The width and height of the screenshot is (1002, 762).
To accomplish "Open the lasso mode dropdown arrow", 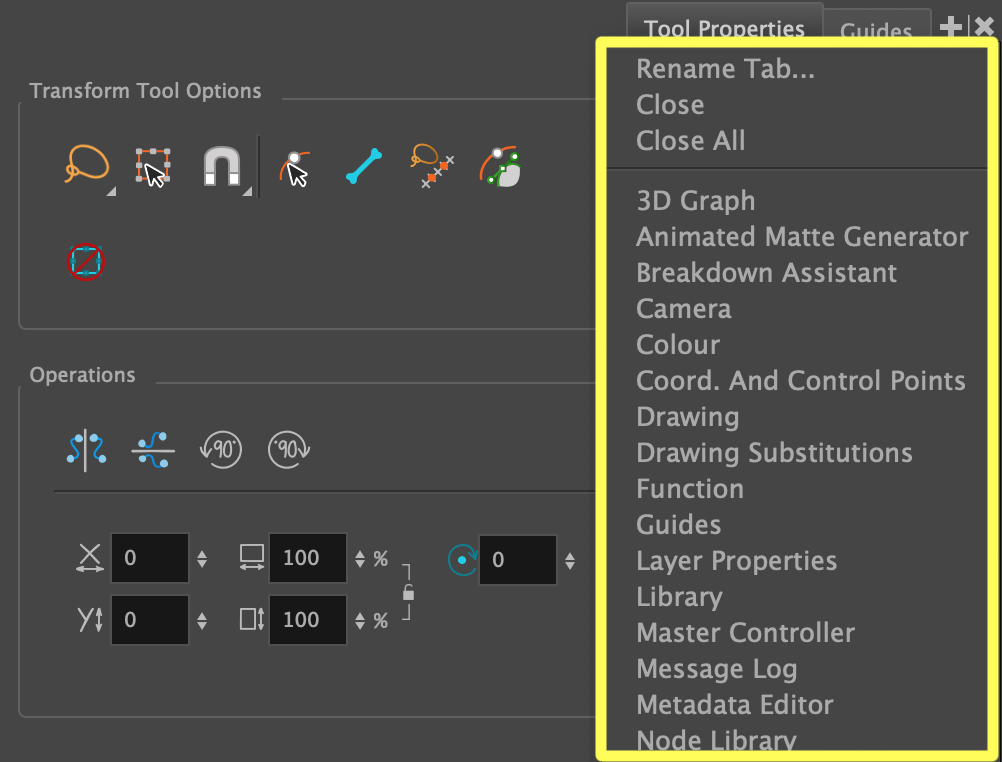I will 111,191.
